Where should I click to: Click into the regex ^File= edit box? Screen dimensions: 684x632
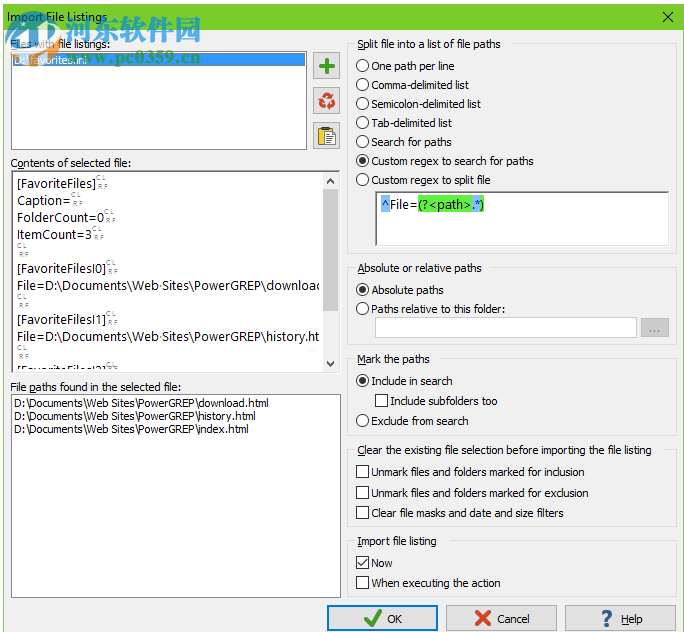click(x=522, y=219)
